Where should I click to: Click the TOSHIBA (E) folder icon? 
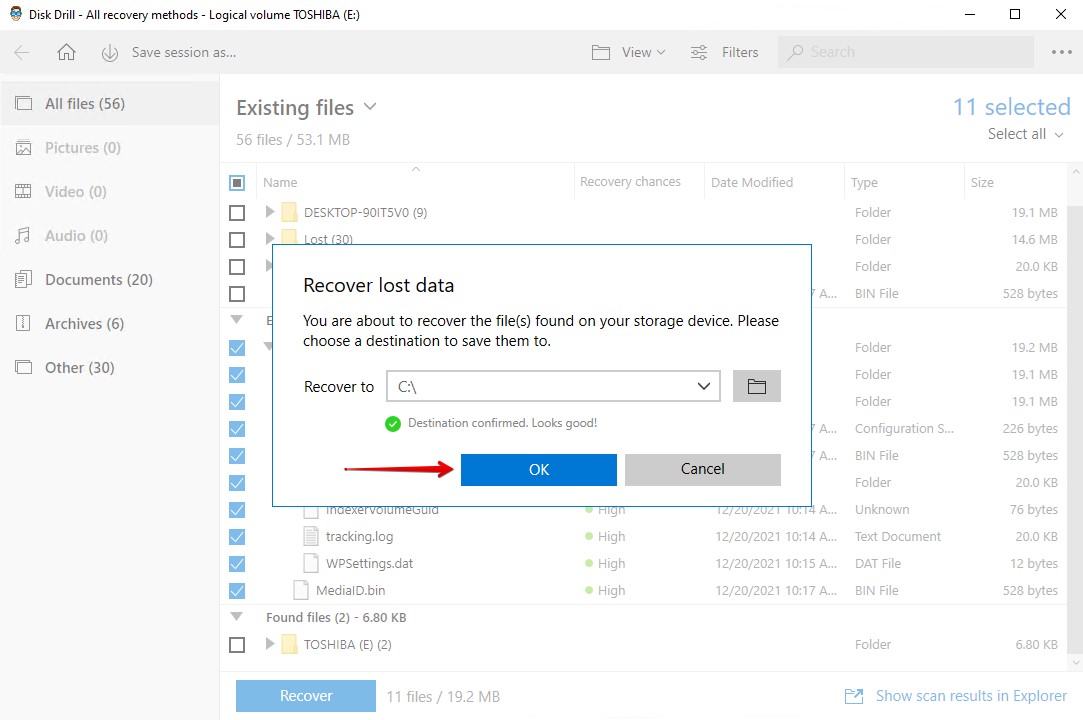coord(289,644)
